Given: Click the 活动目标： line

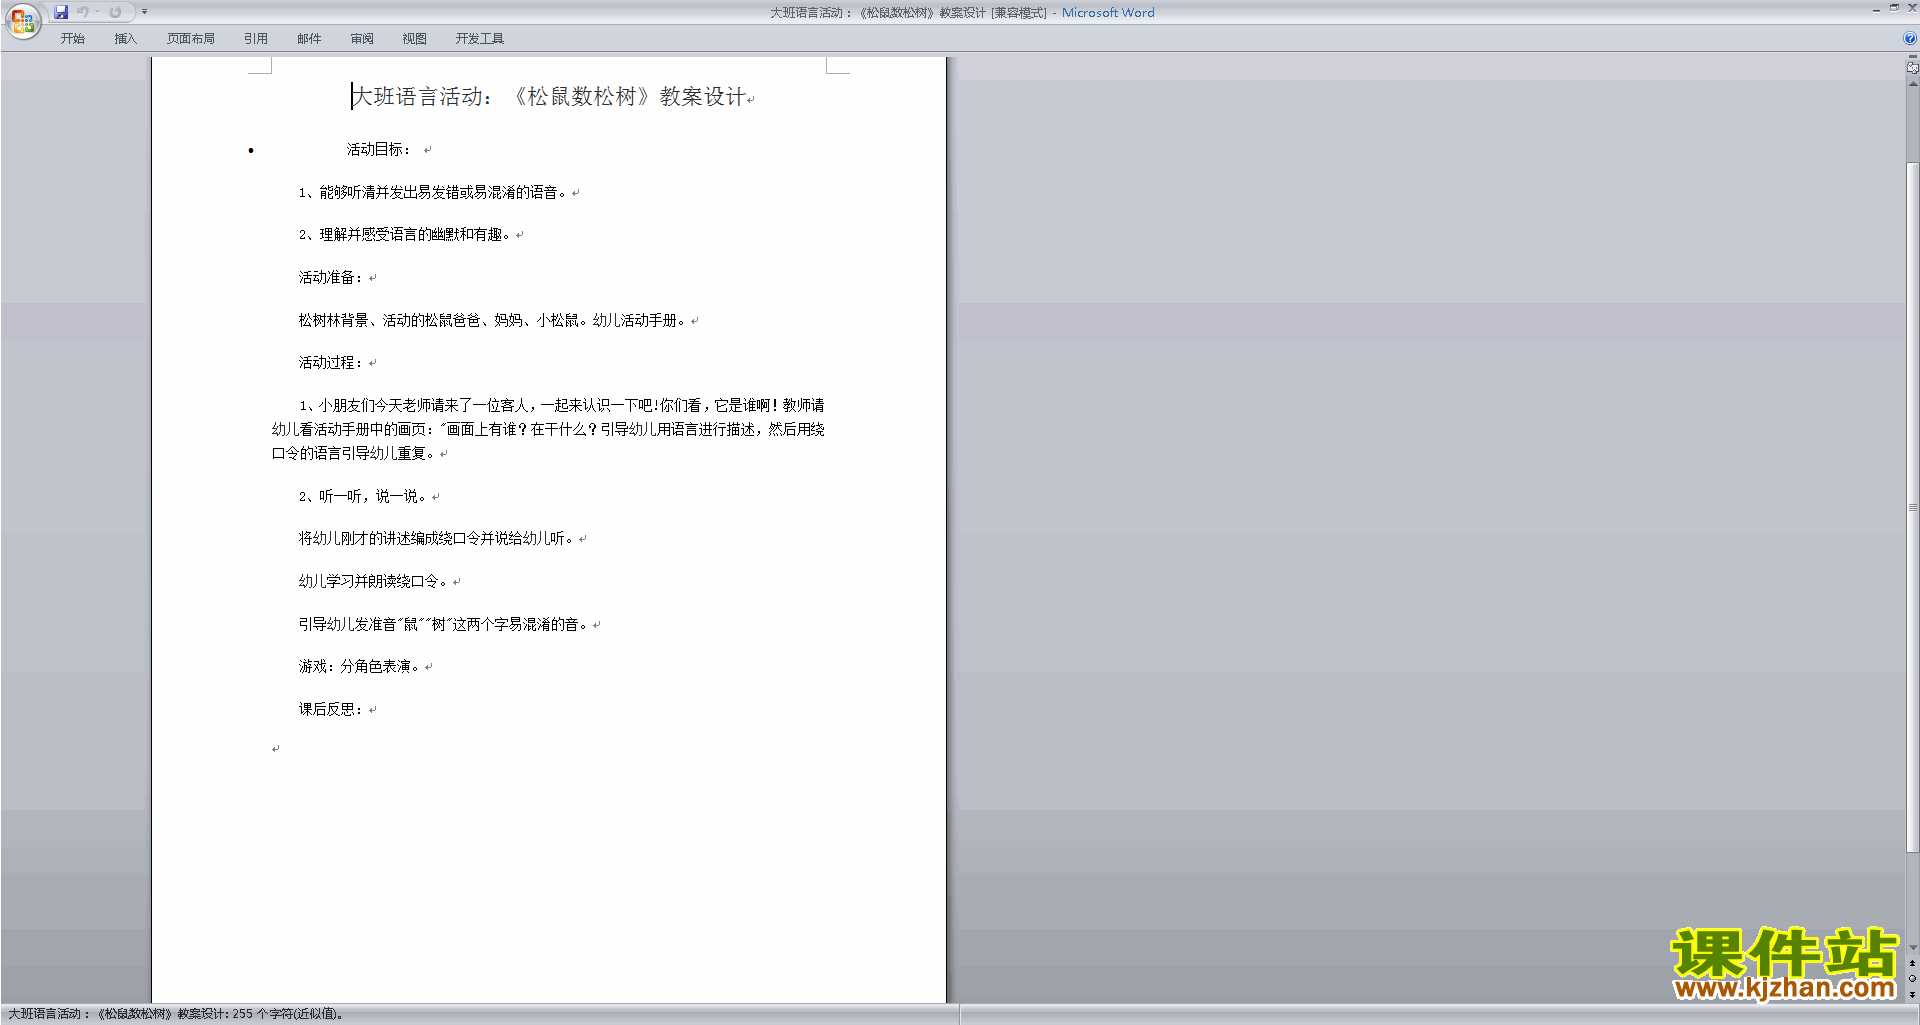Looking at the screenshot, I should [378, 149].
